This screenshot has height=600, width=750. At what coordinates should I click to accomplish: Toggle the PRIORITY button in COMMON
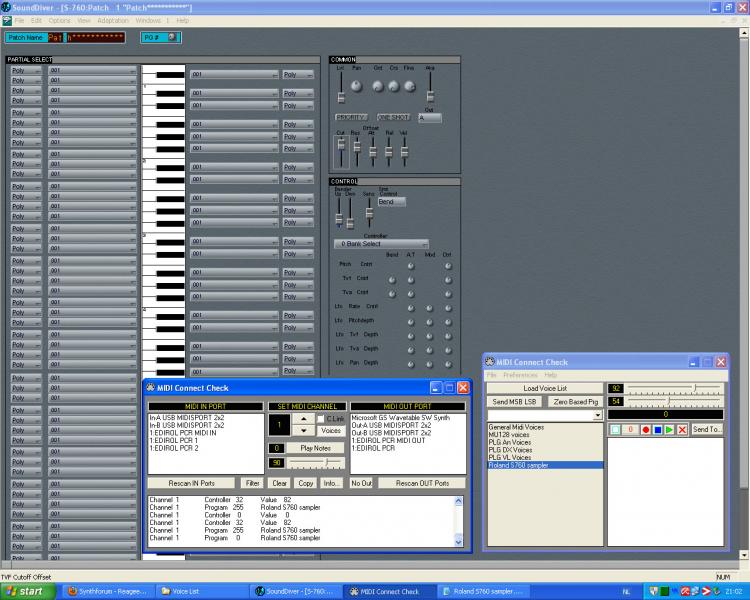pyautogui.click(x=351, y=117)
